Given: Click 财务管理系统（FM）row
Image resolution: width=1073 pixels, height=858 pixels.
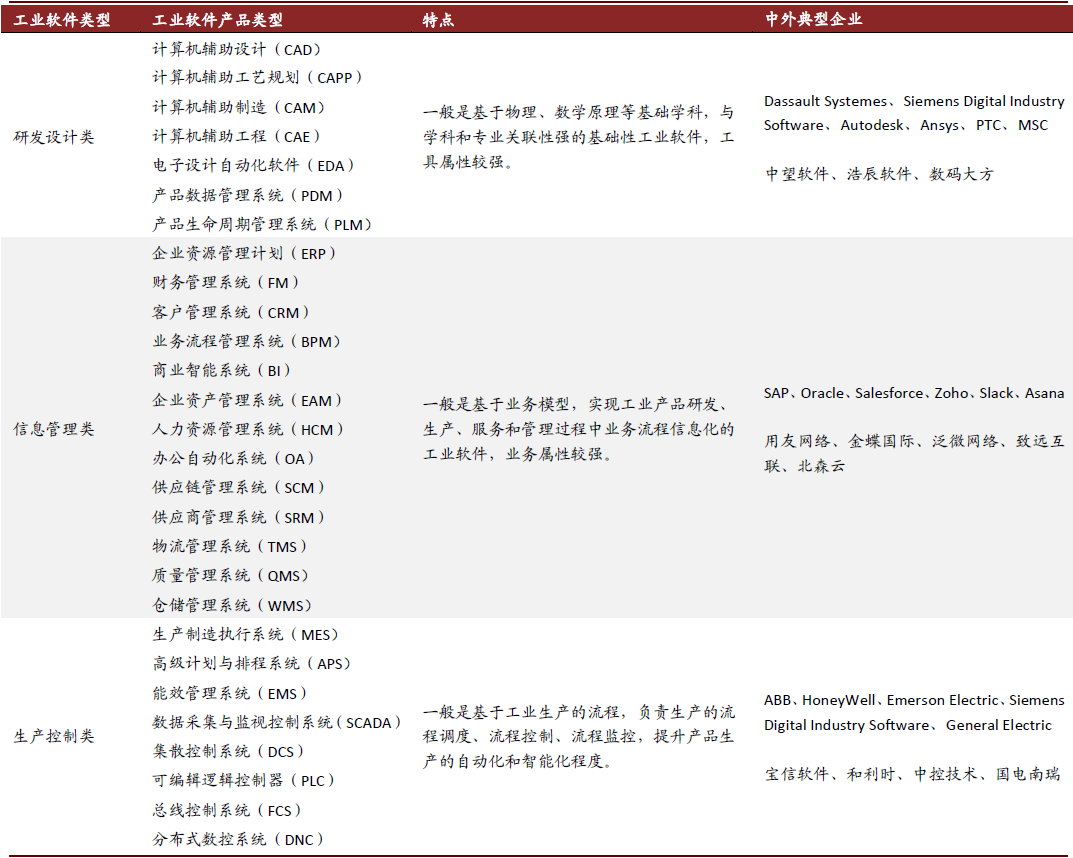Looking at the screenshot, I should tap(225, 282).
